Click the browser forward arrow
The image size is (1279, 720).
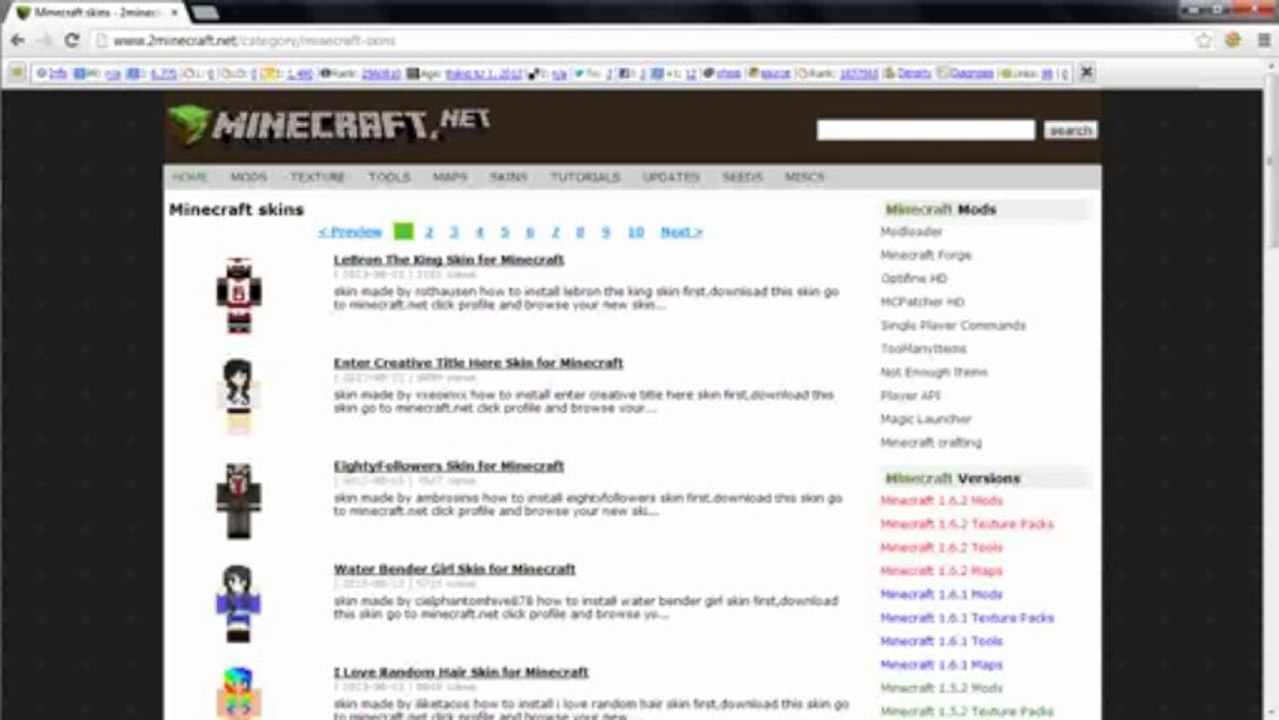[x=44, y=41]
